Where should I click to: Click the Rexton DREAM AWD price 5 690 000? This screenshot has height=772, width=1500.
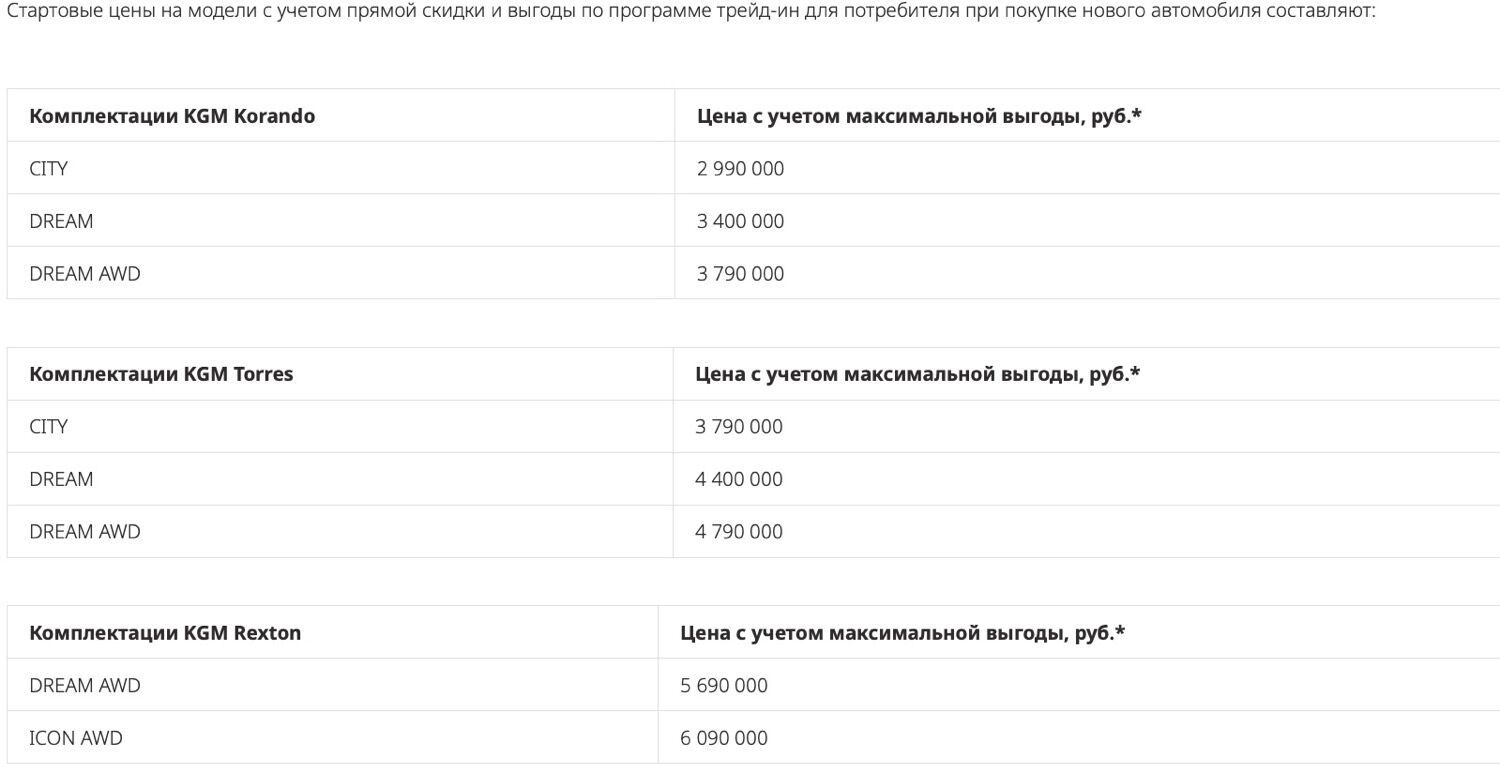point(724,686)
